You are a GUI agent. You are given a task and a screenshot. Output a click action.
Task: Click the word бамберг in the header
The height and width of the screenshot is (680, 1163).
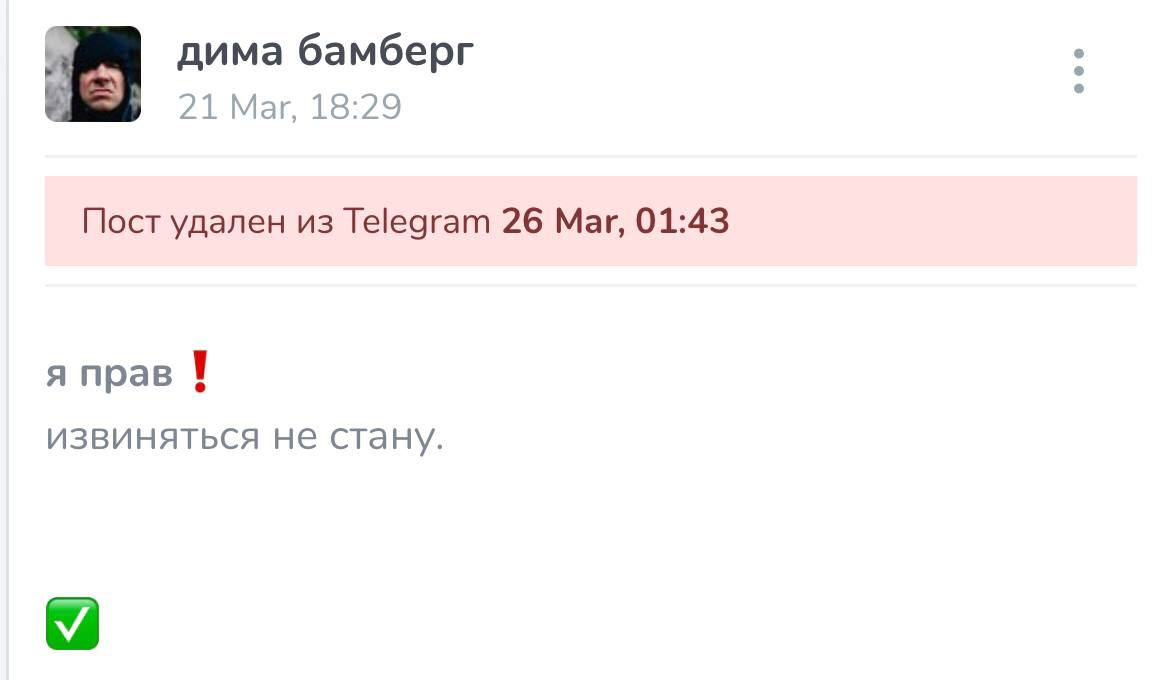click(x=386, y=52)
